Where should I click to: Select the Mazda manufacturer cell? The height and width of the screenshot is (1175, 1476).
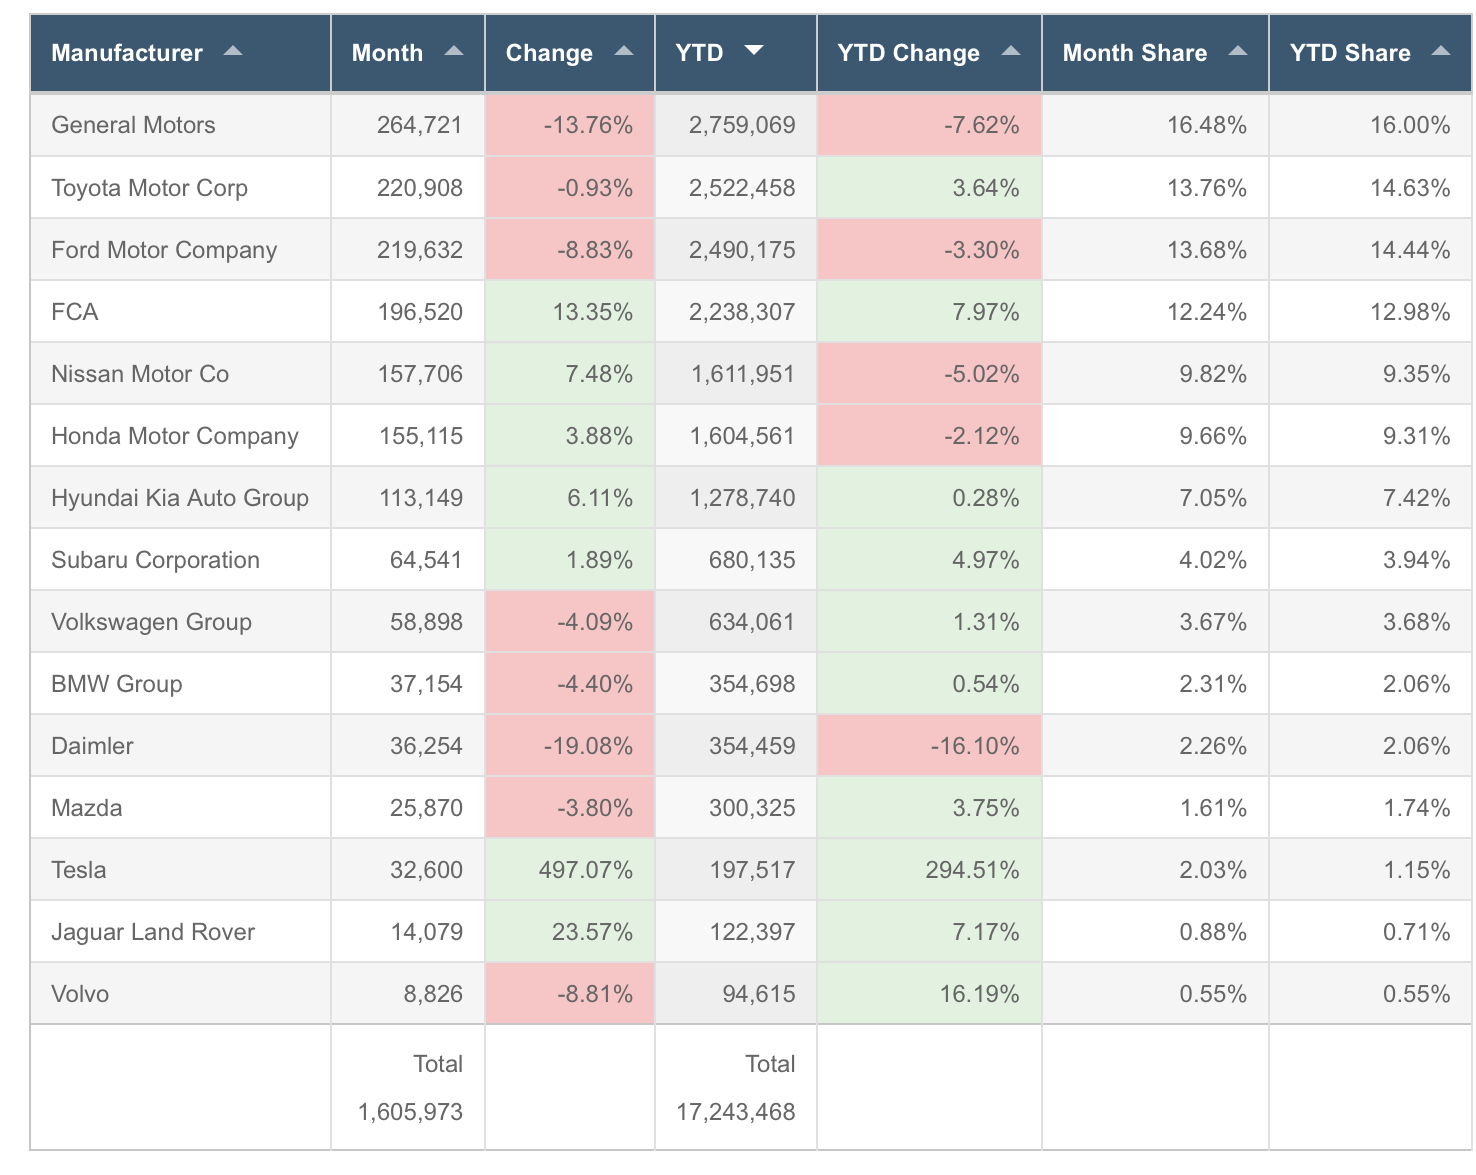point(180,807)
